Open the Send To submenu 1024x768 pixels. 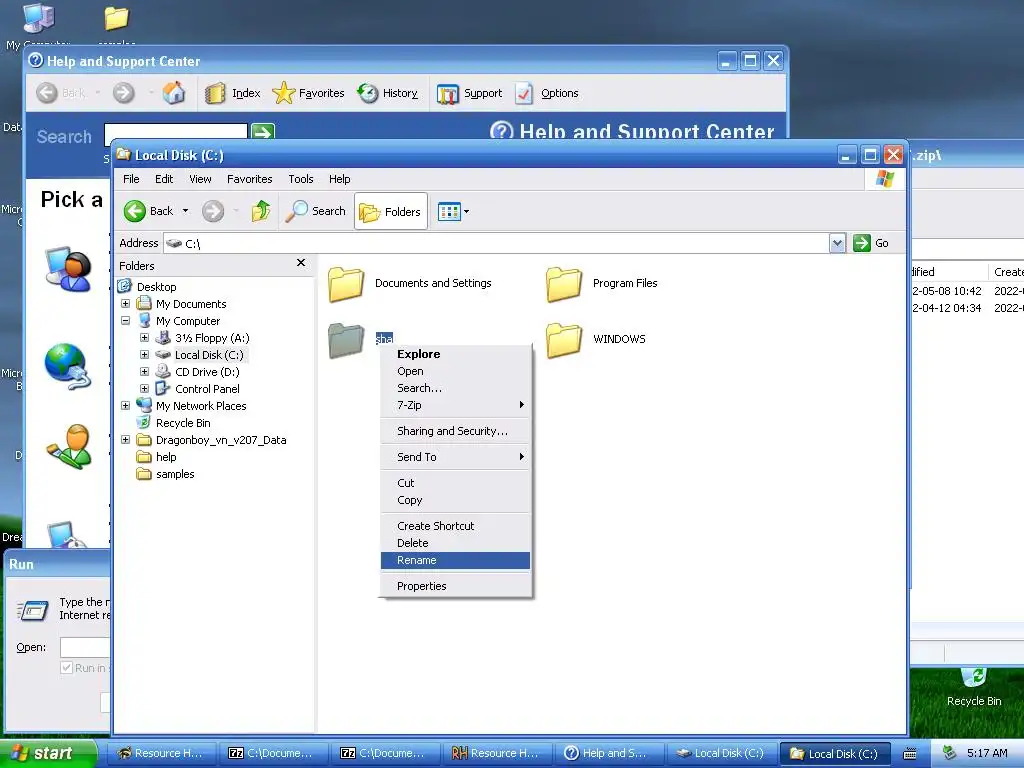click(x=455, y=457)
